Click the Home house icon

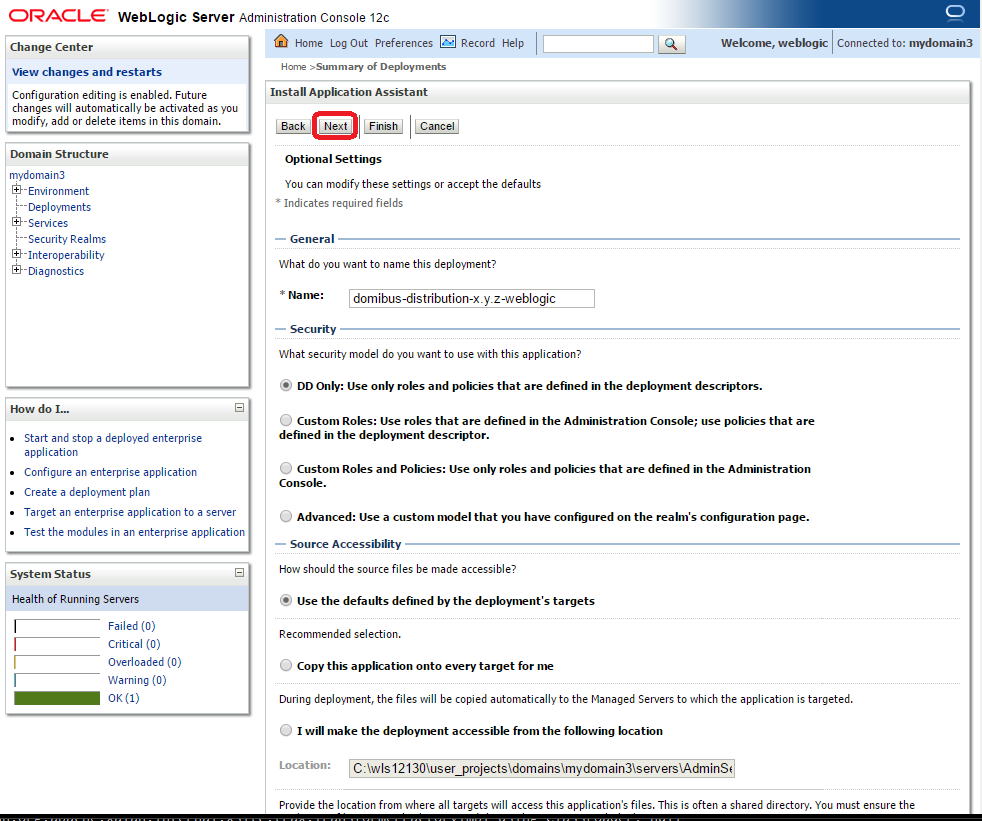pos(281,41)
